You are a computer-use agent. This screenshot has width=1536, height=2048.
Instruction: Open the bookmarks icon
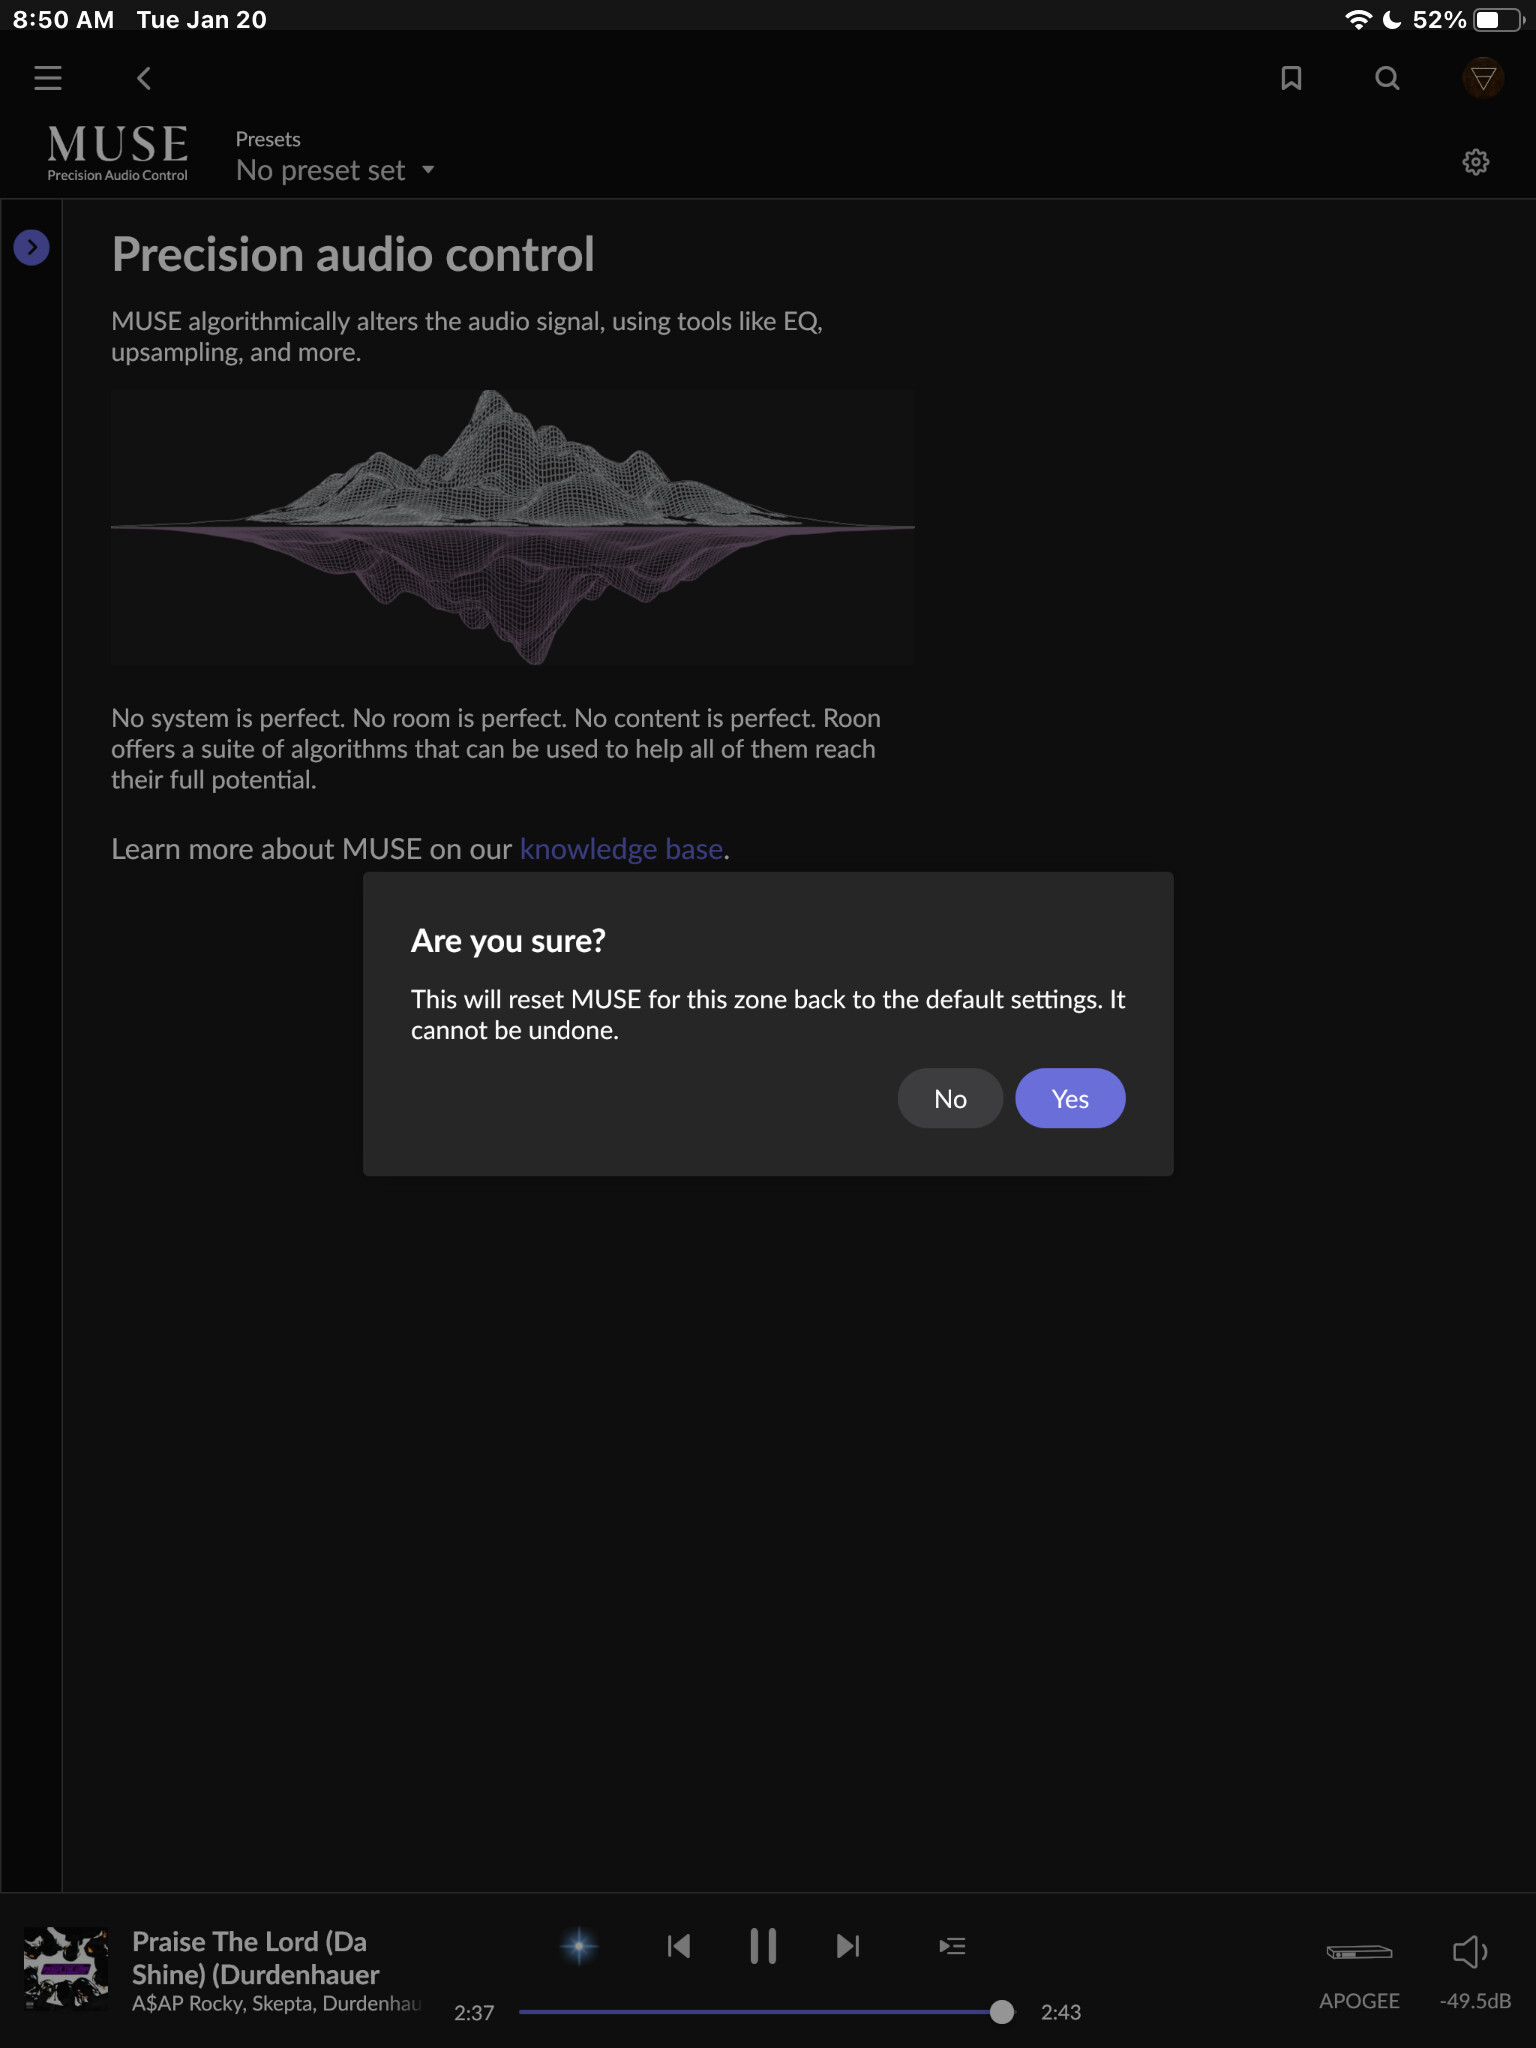click(1291, 78)
